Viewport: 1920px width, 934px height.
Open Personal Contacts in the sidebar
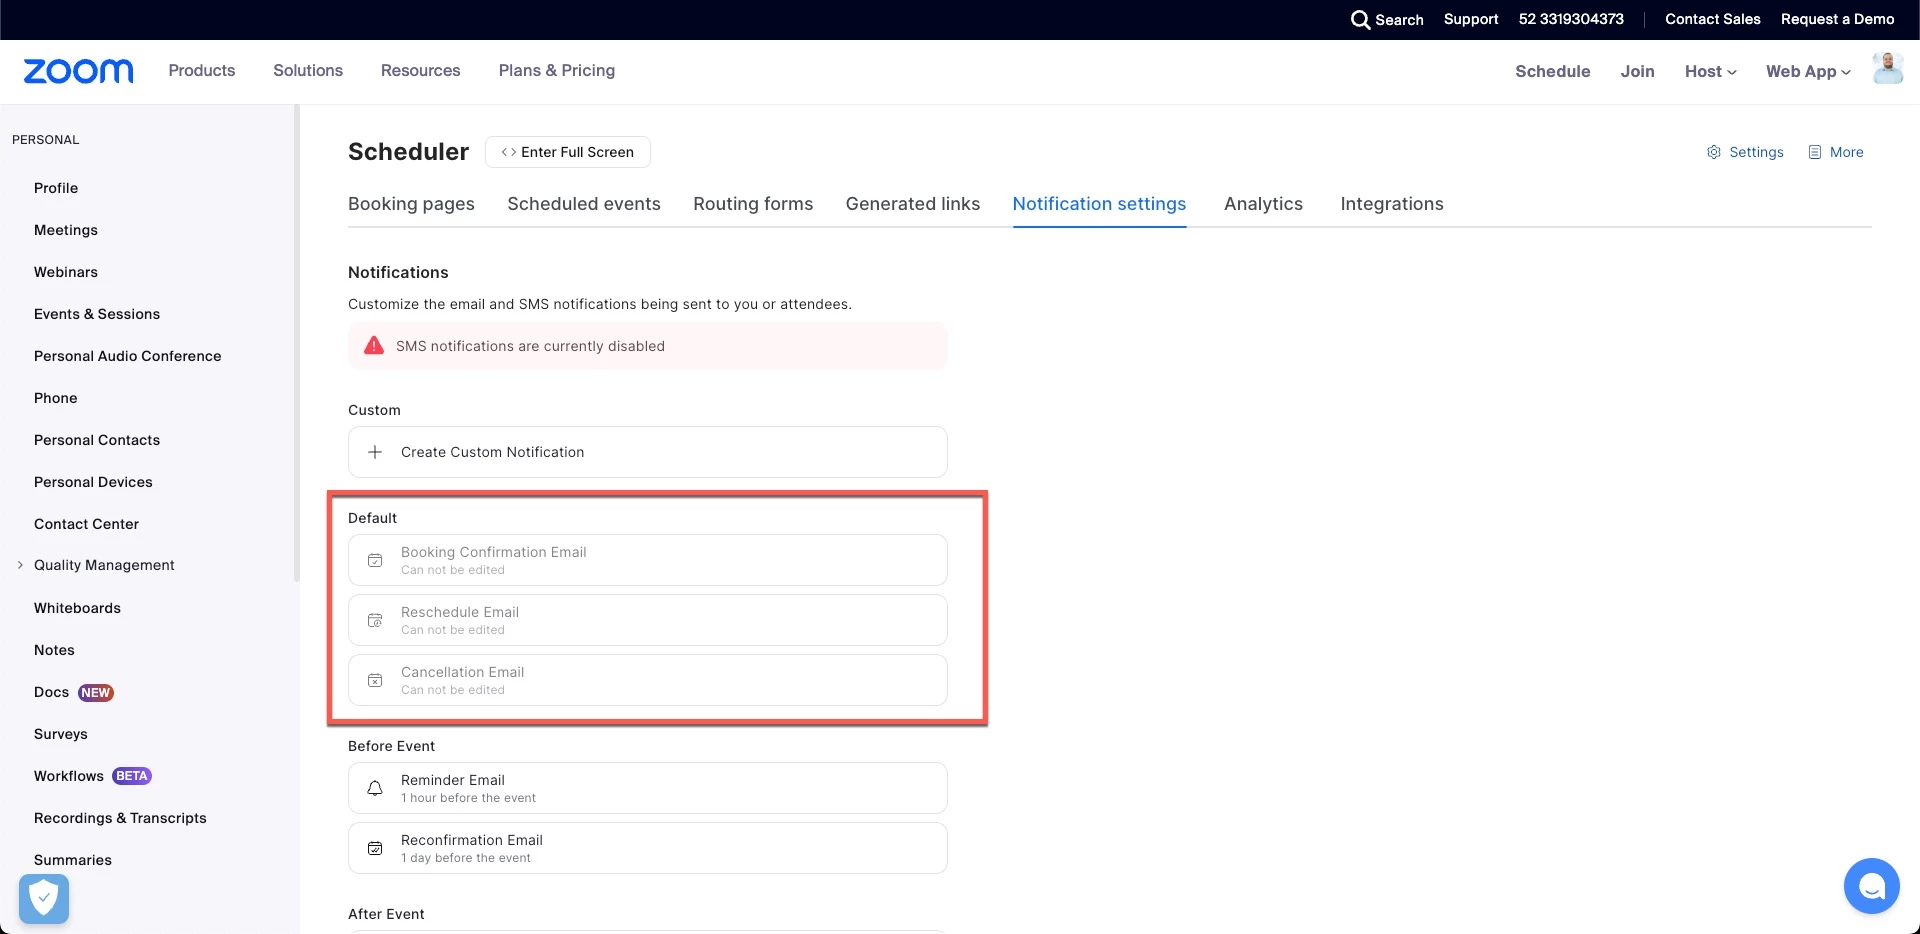[97, 440]
